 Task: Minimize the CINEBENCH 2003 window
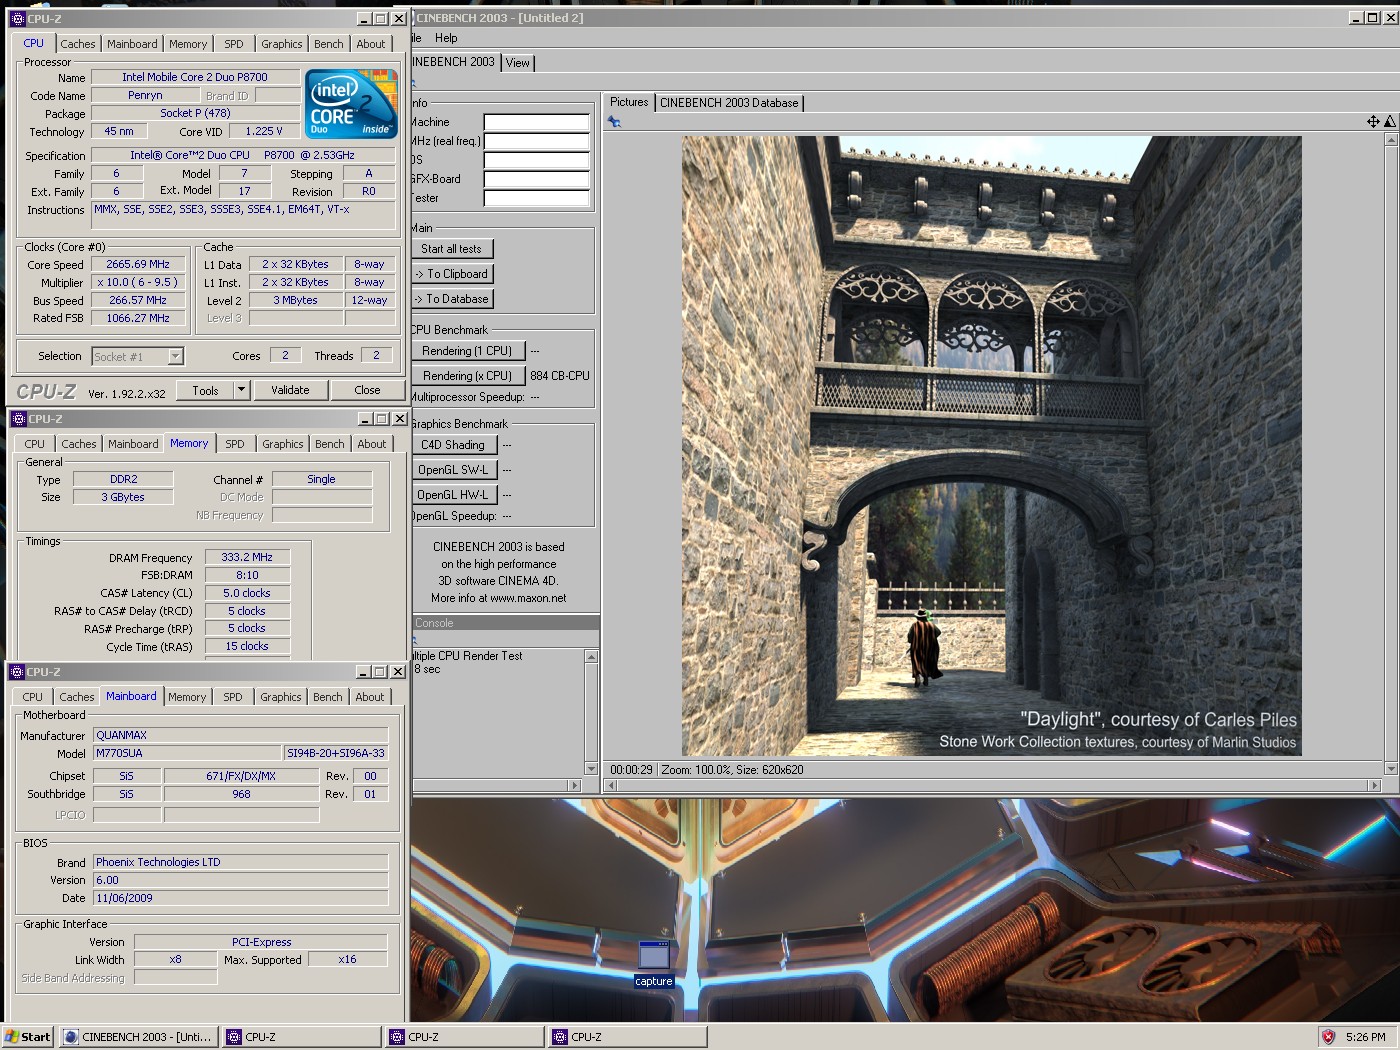1357,18
